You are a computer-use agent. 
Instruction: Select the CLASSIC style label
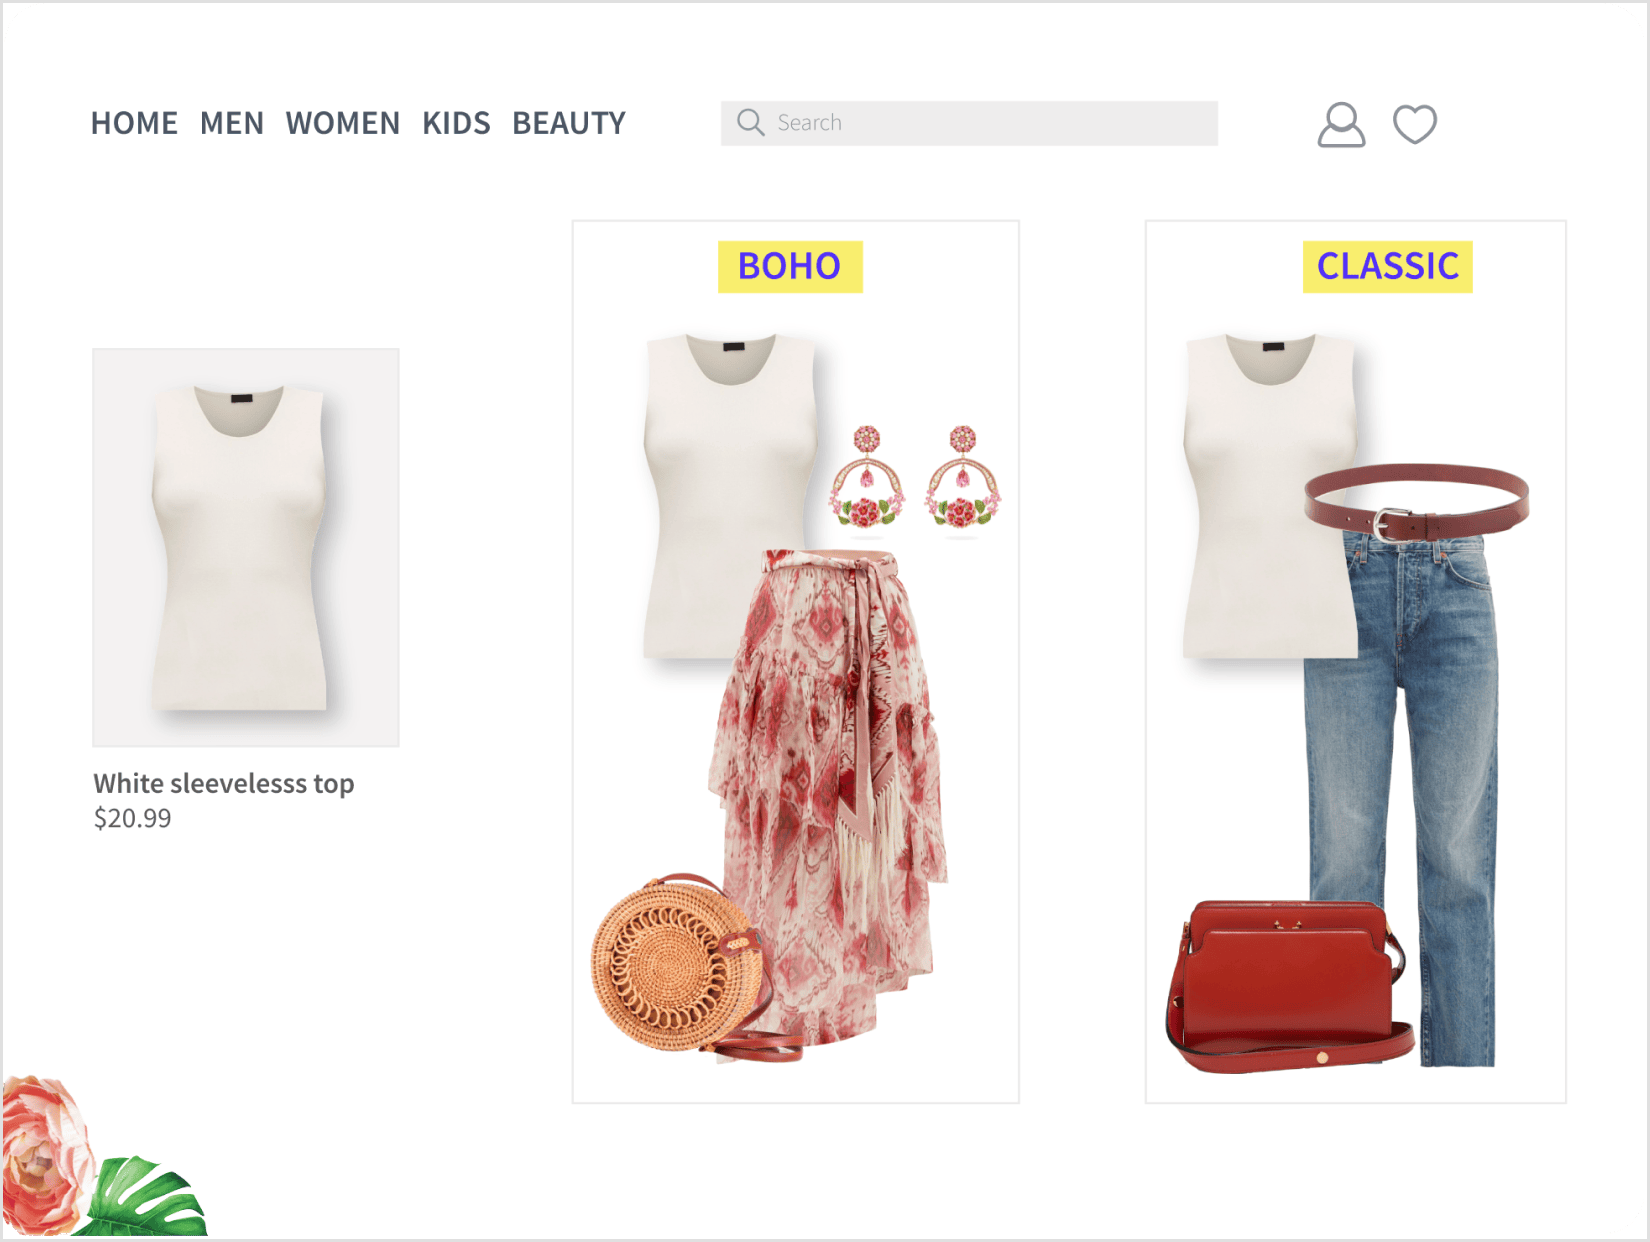click(x=1387, y=266)
